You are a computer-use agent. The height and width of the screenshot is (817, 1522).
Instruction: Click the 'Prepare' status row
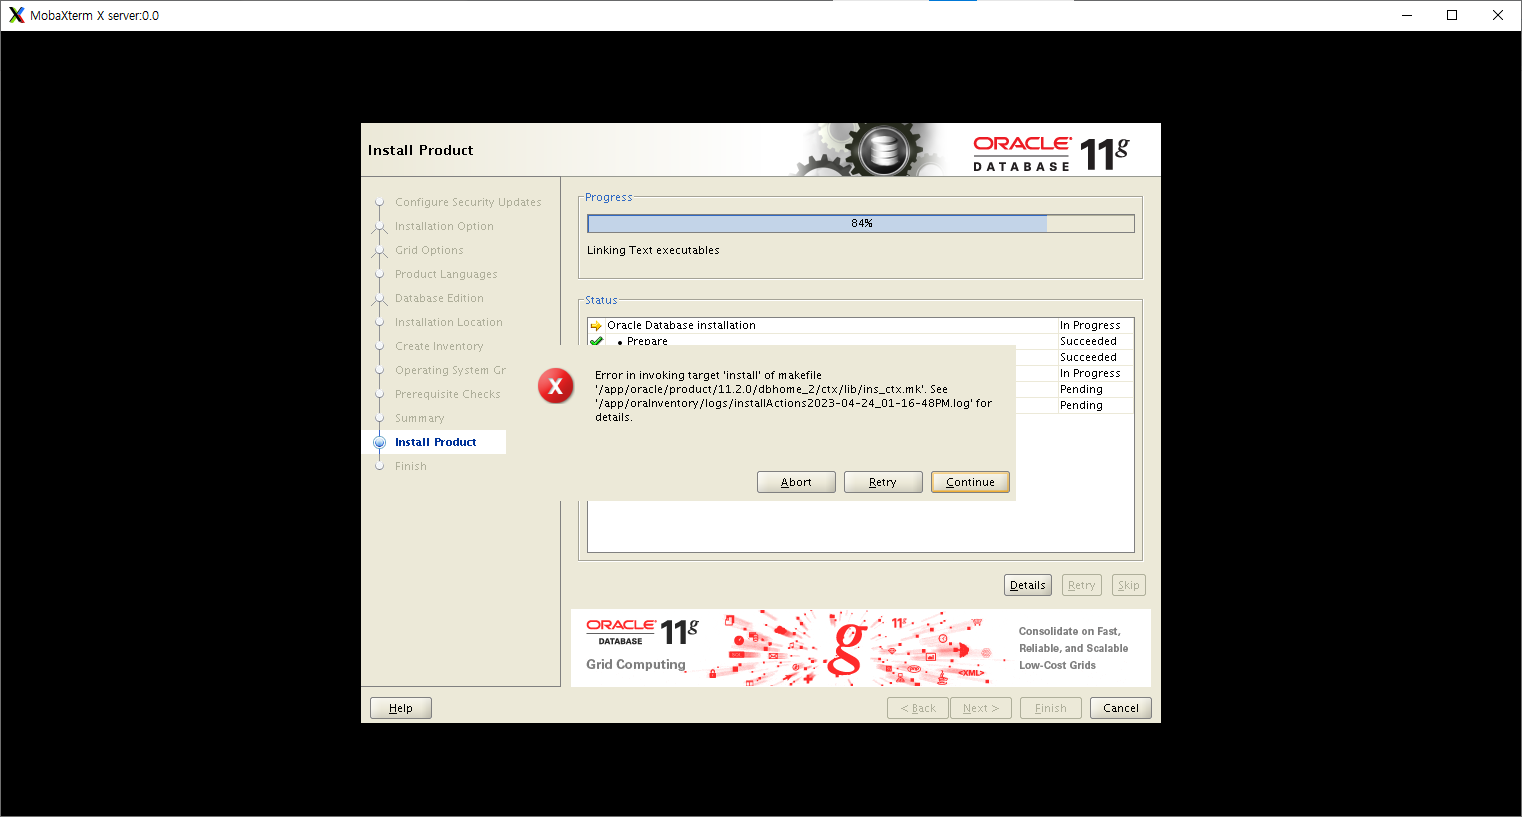(x=861, y=340)
